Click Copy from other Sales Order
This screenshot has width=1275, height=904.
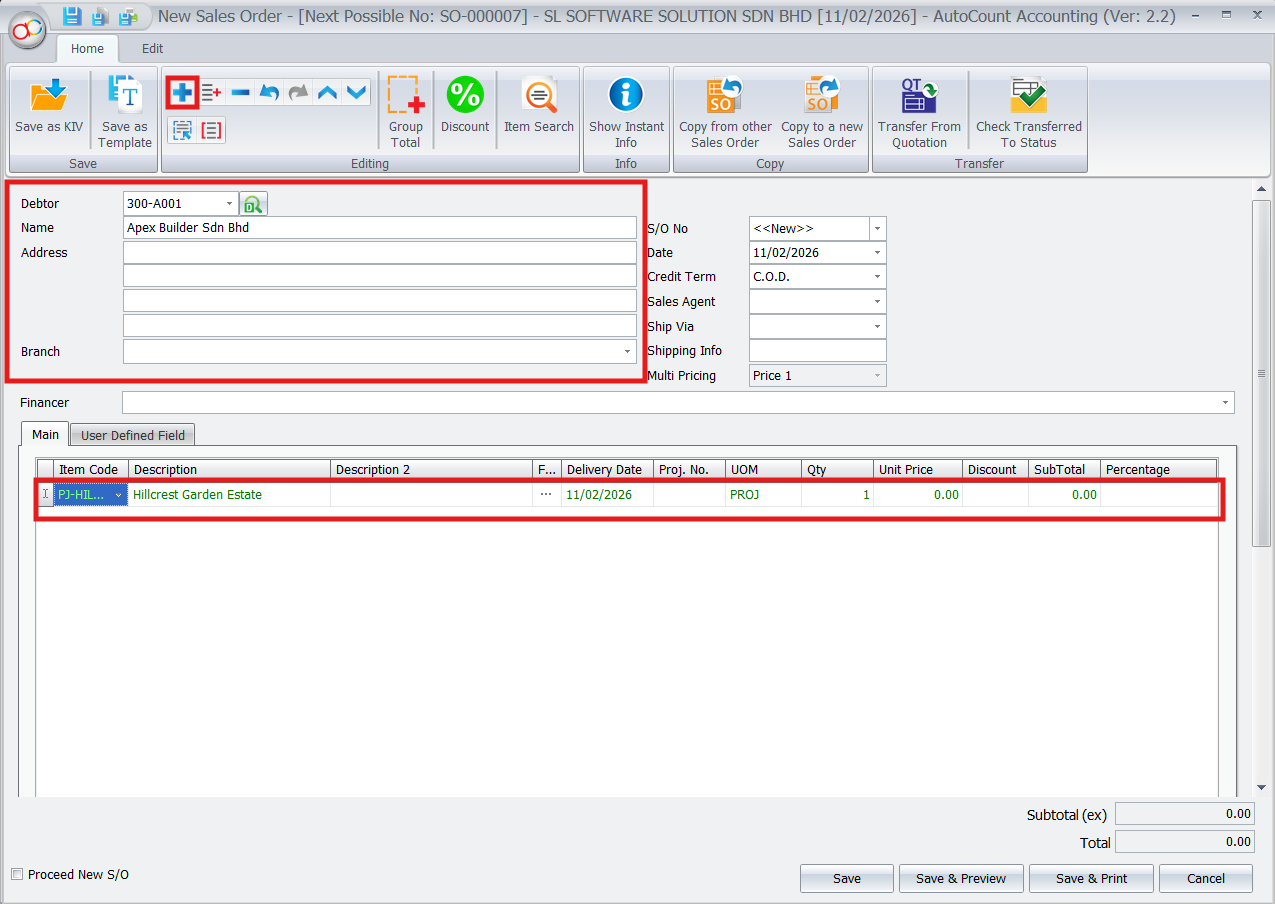coord(725,97)
